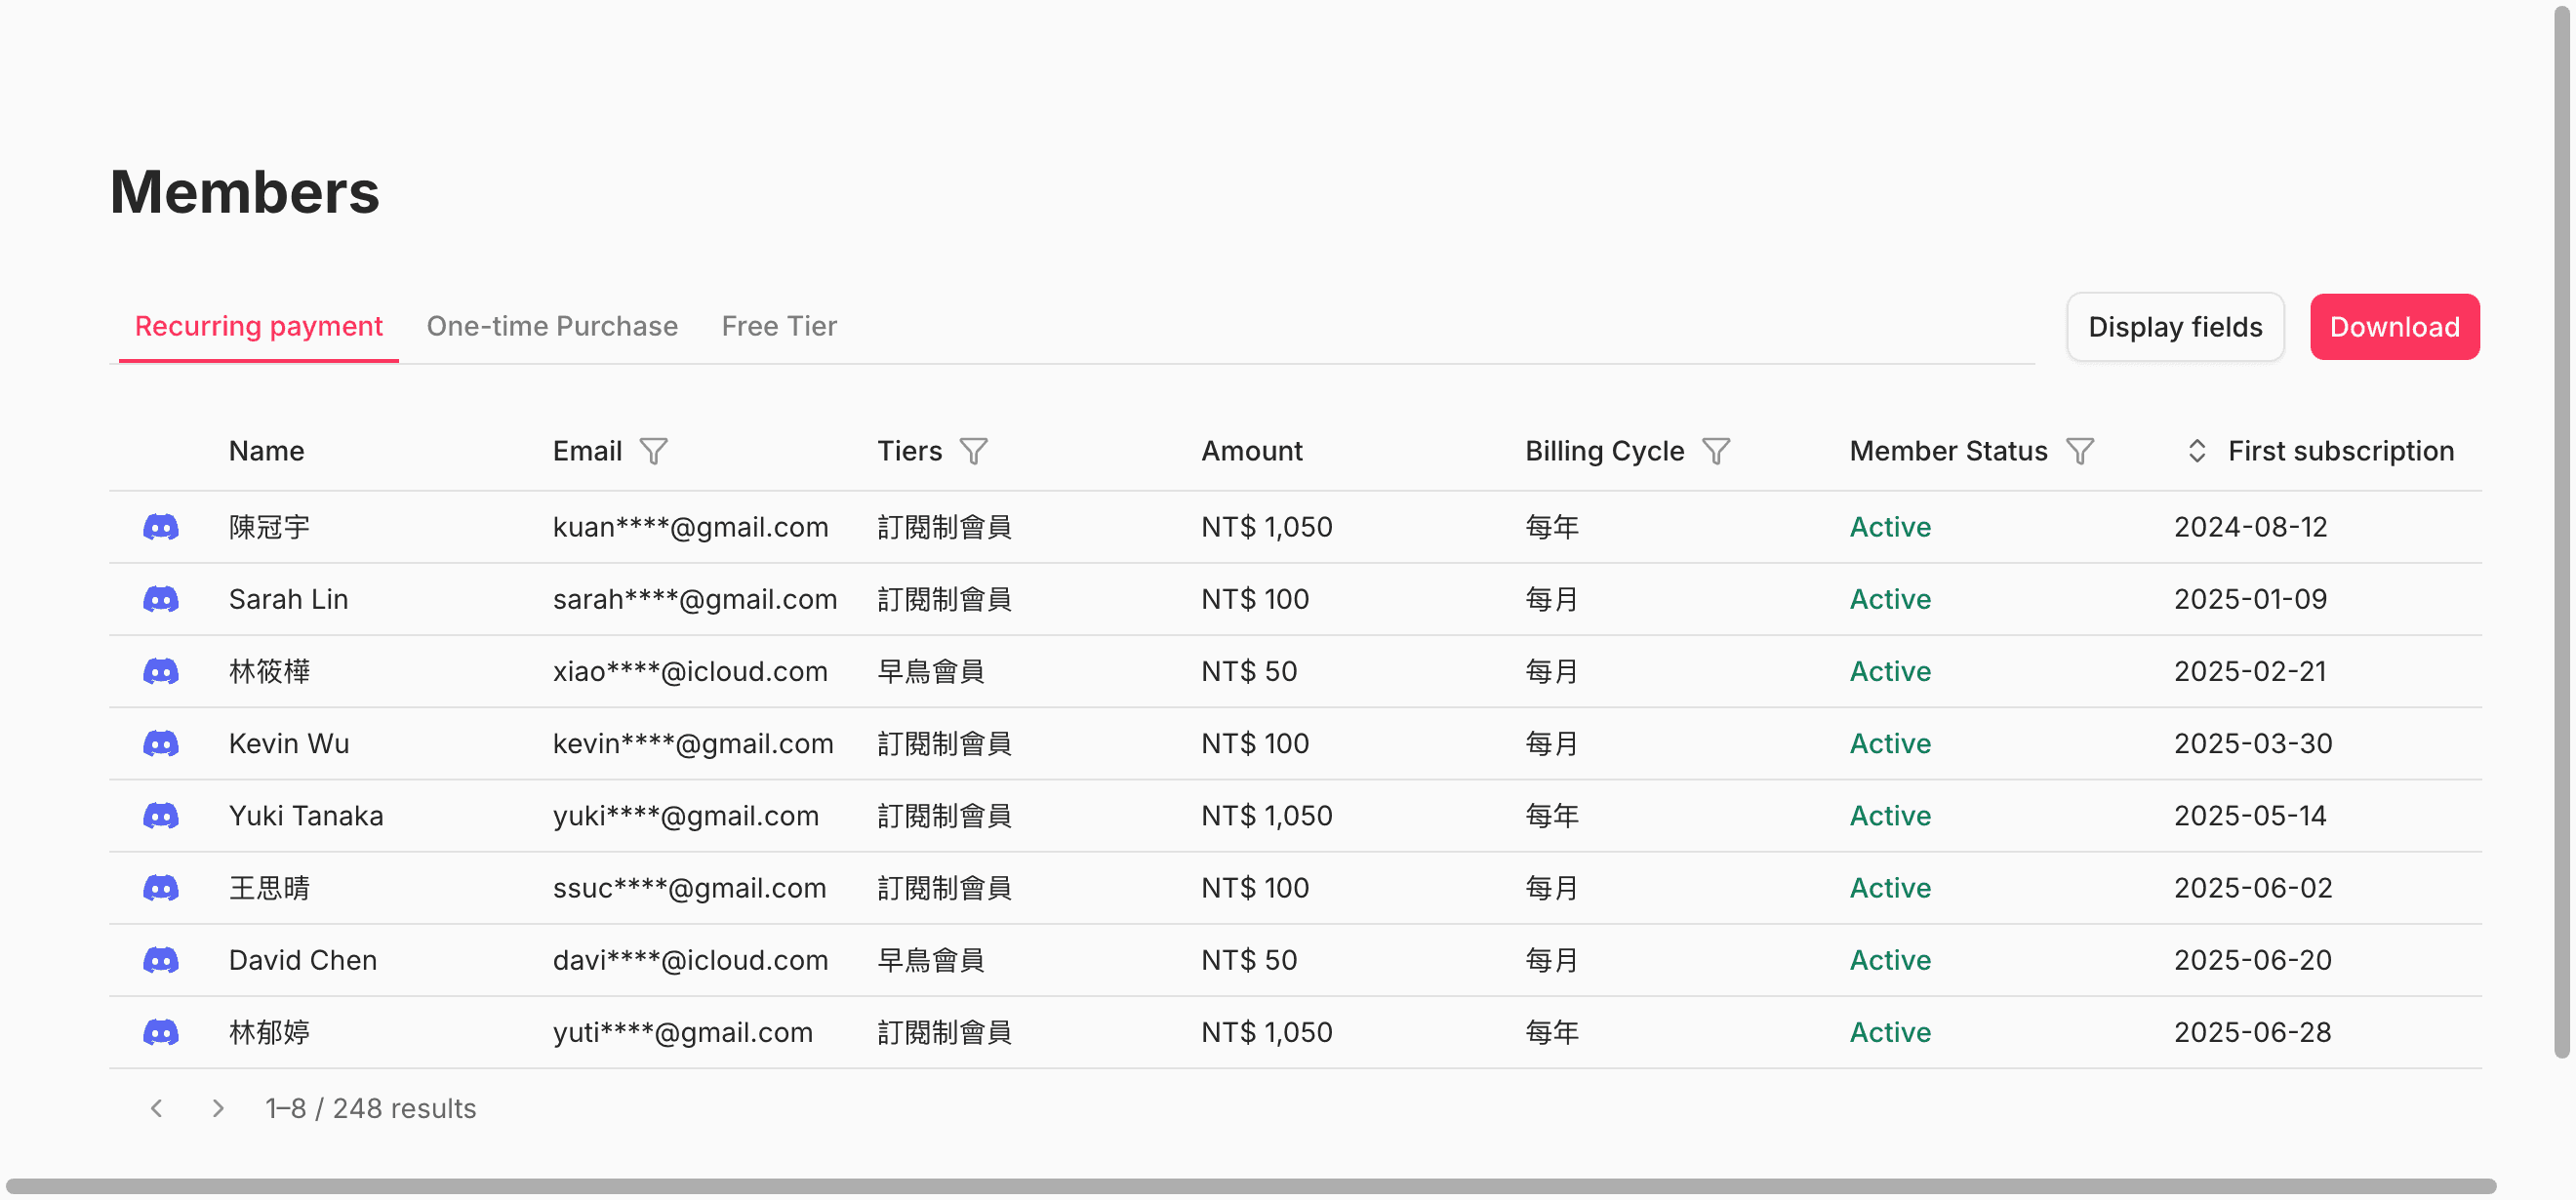The width and height of the screenshot is (2576, 1200).
Task: Click email xiao****@icloud.com
Action: (x=690, y=671)
